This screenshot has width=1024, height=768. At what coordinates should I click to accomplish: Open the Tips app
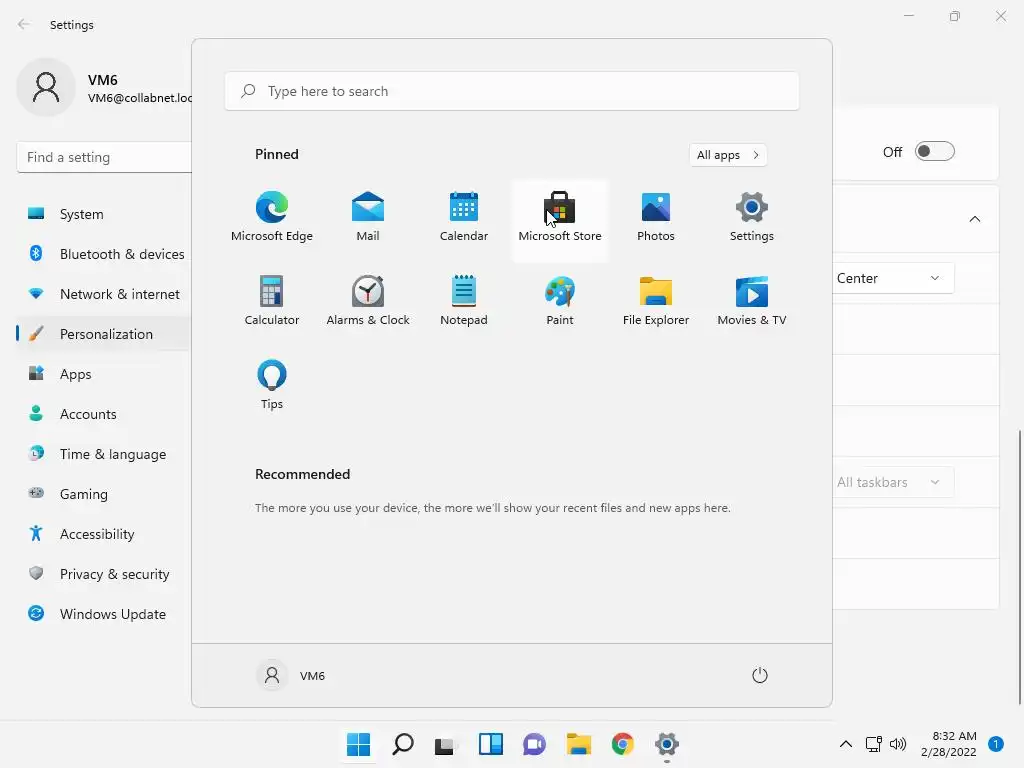[x=272, y=385]
